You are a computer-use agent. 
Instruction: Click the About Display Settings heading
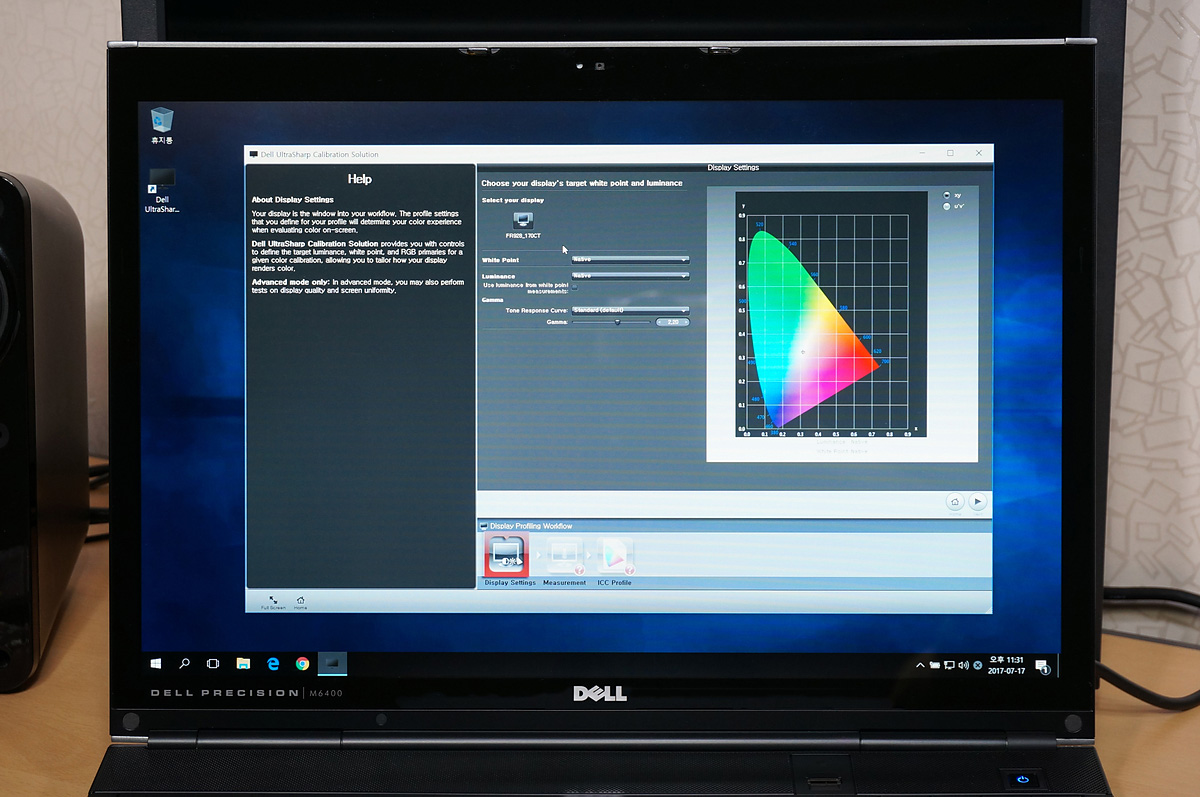click(x=293, y=200)
